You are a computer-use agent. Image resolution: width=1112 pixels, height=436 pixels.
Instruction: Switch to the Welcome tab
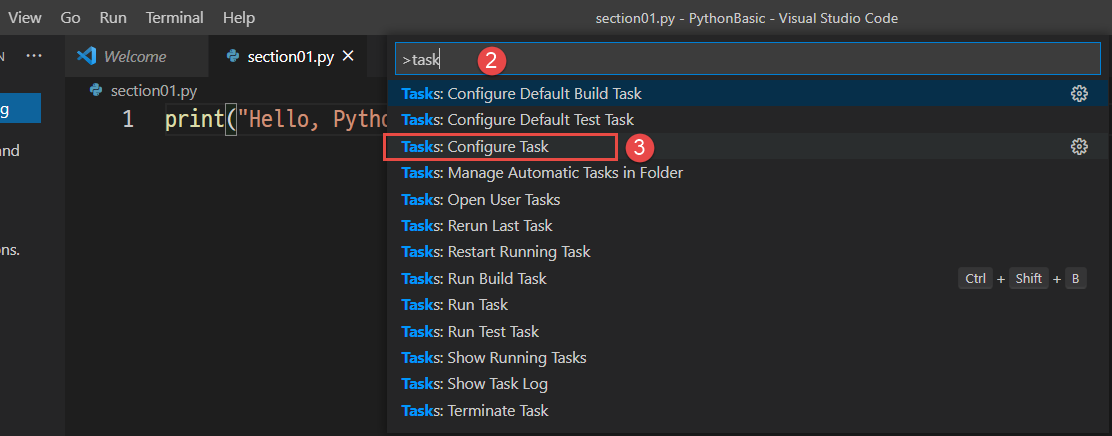click(x=136, y=57)
